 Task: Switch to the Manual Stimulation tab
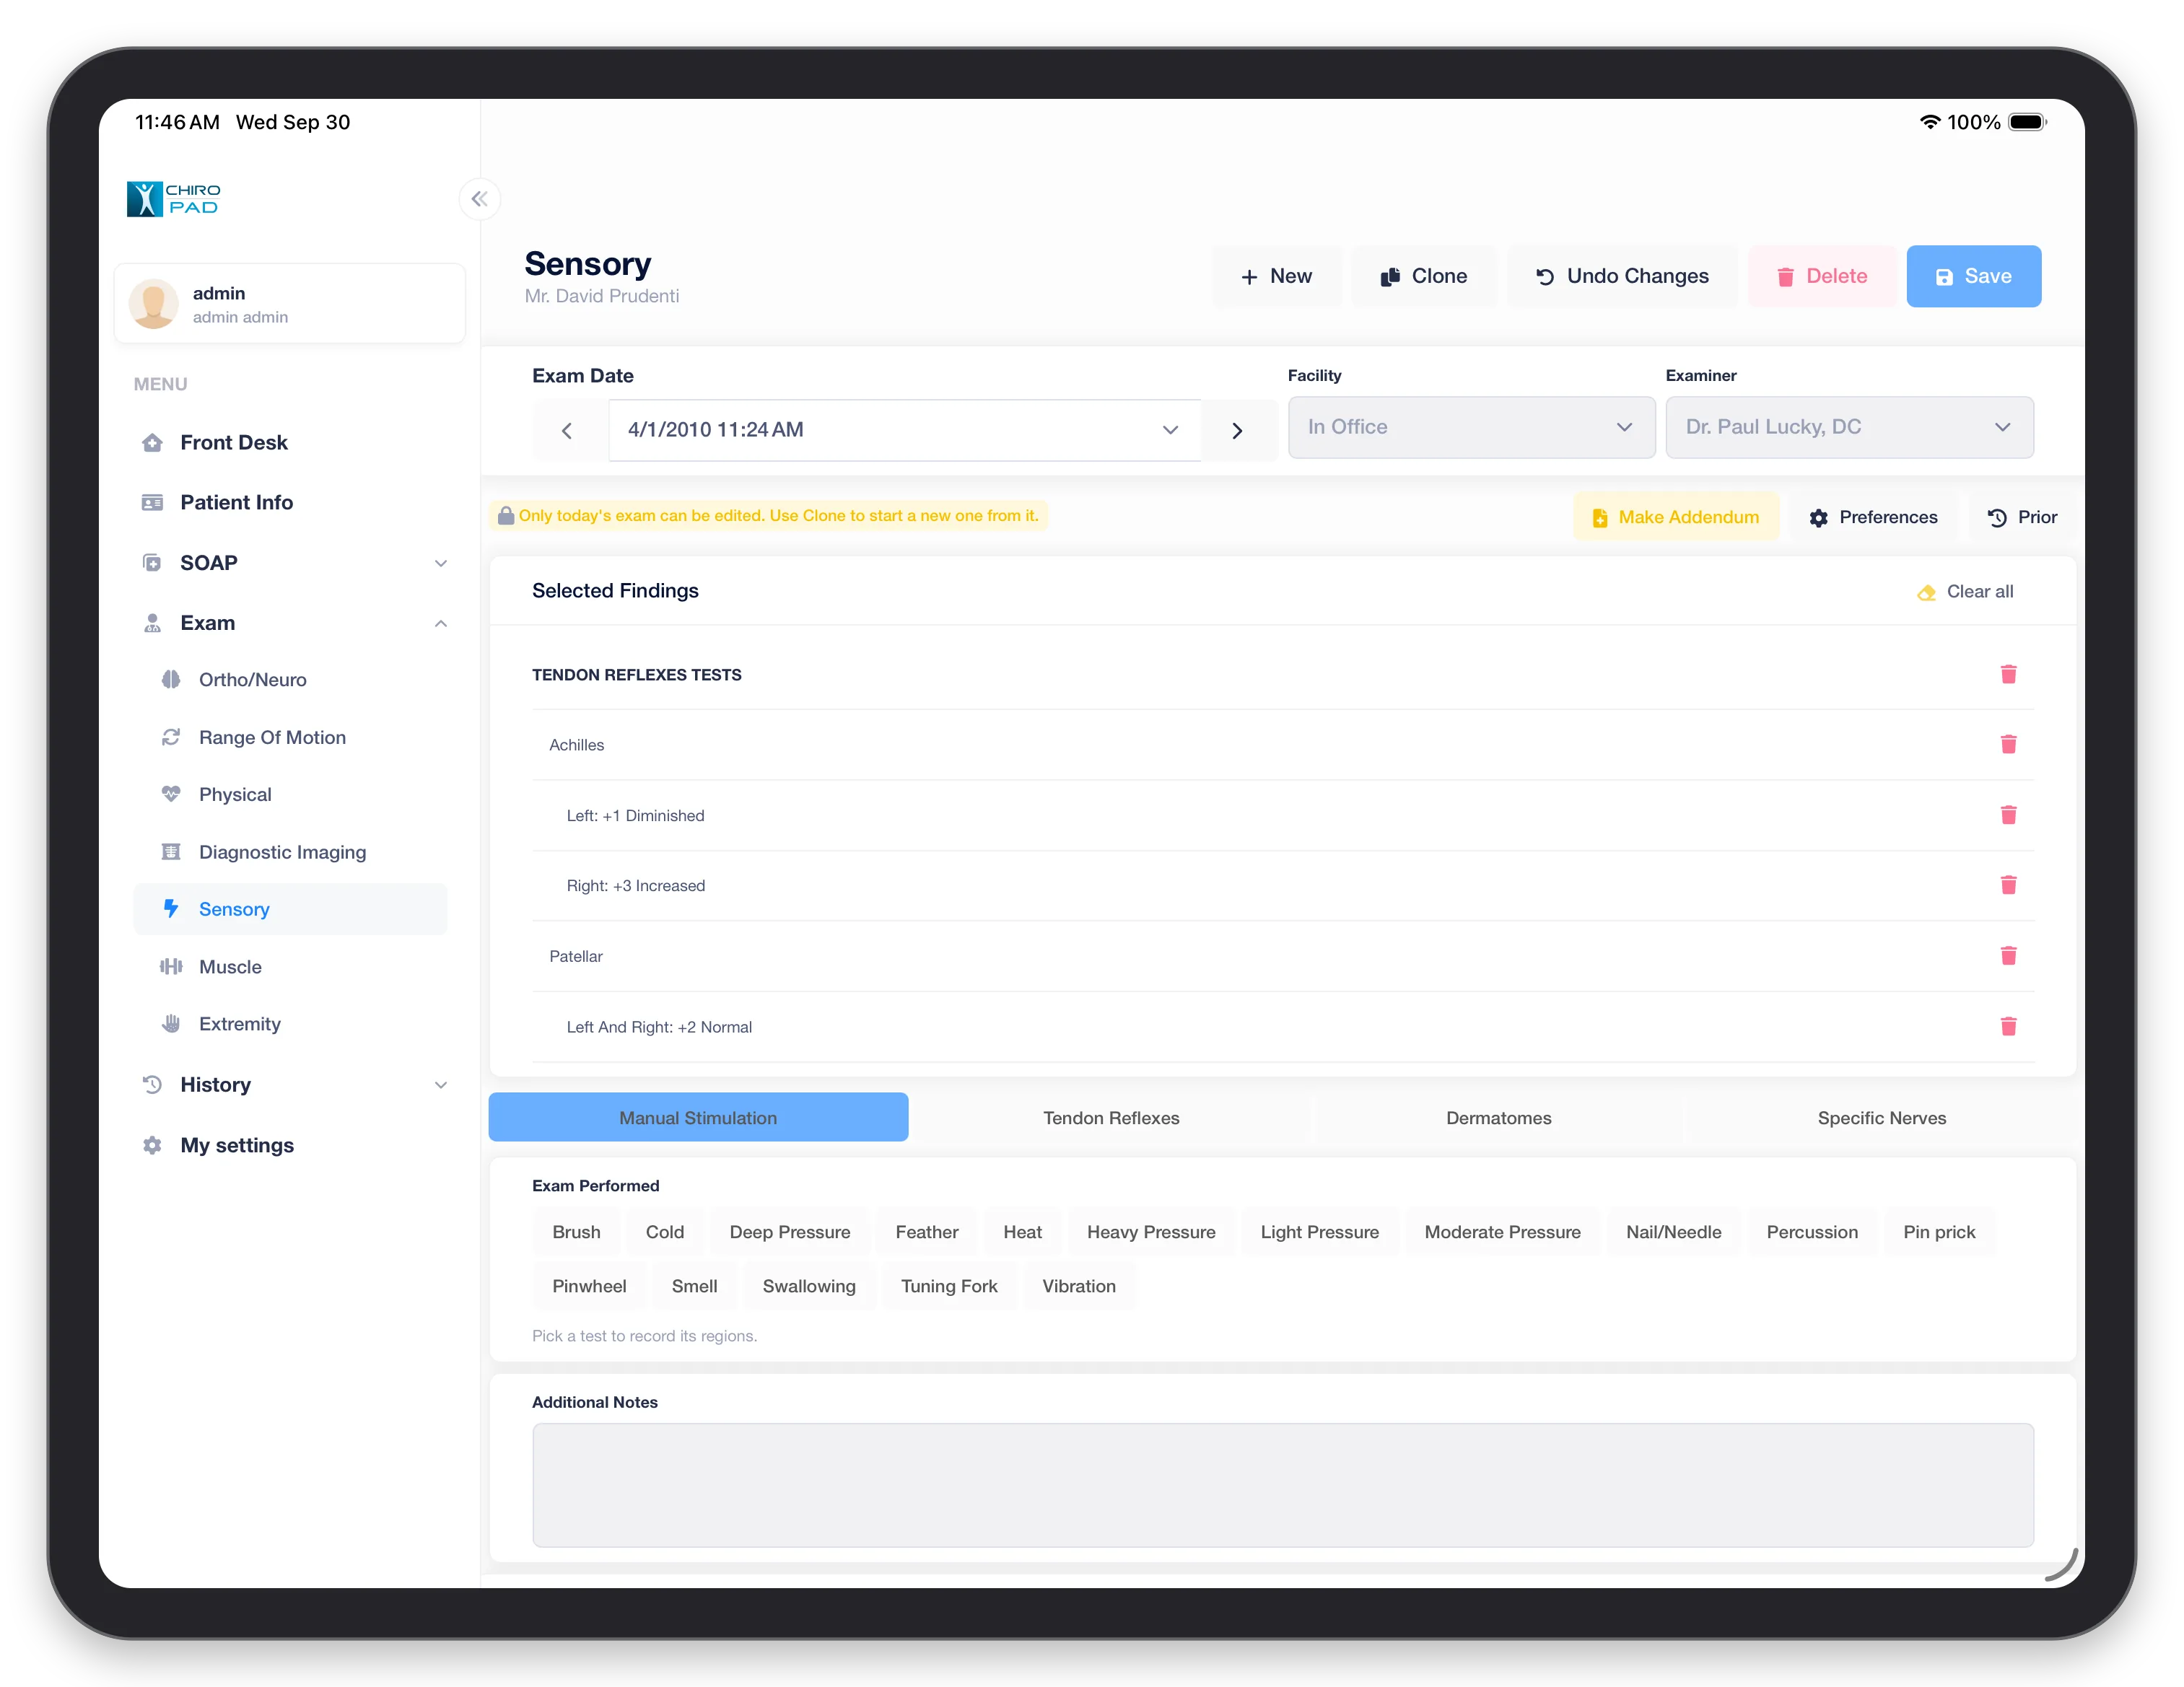(698, 1118)
